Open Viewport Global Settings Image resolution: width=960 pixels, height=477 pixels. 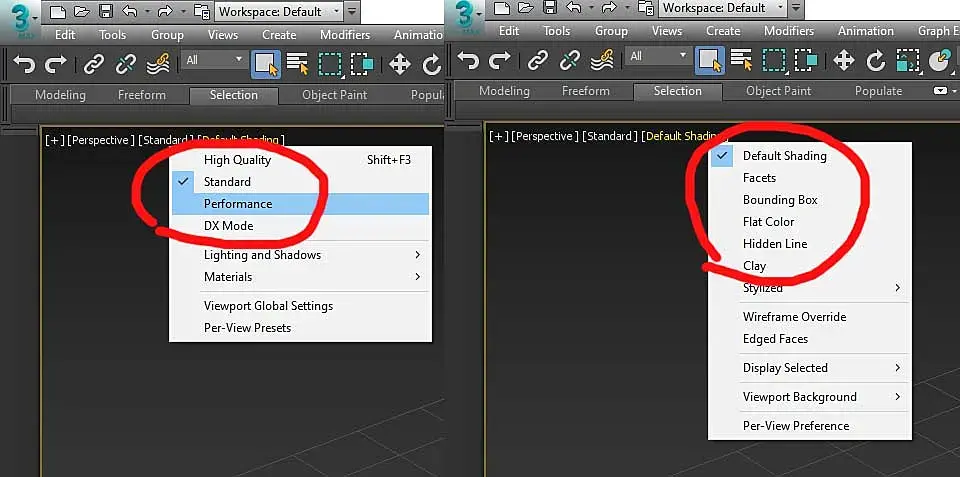point(300,306)
